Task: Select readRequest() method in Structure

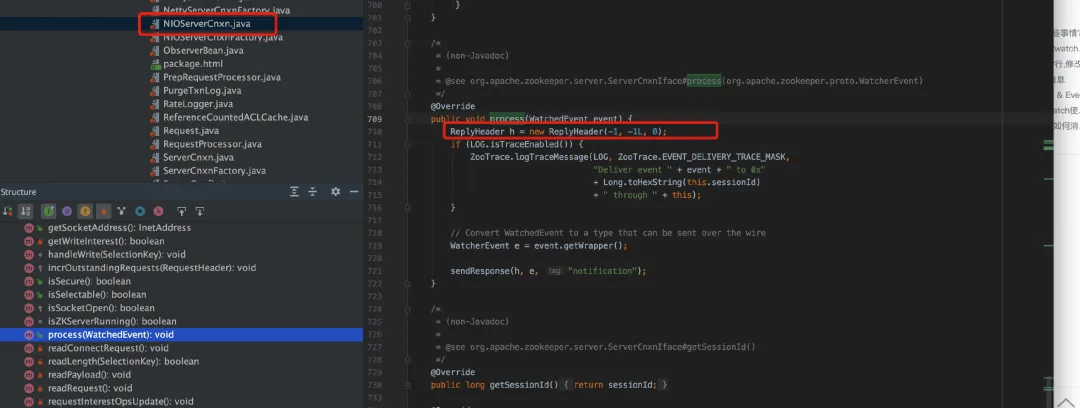Action: 90,388
